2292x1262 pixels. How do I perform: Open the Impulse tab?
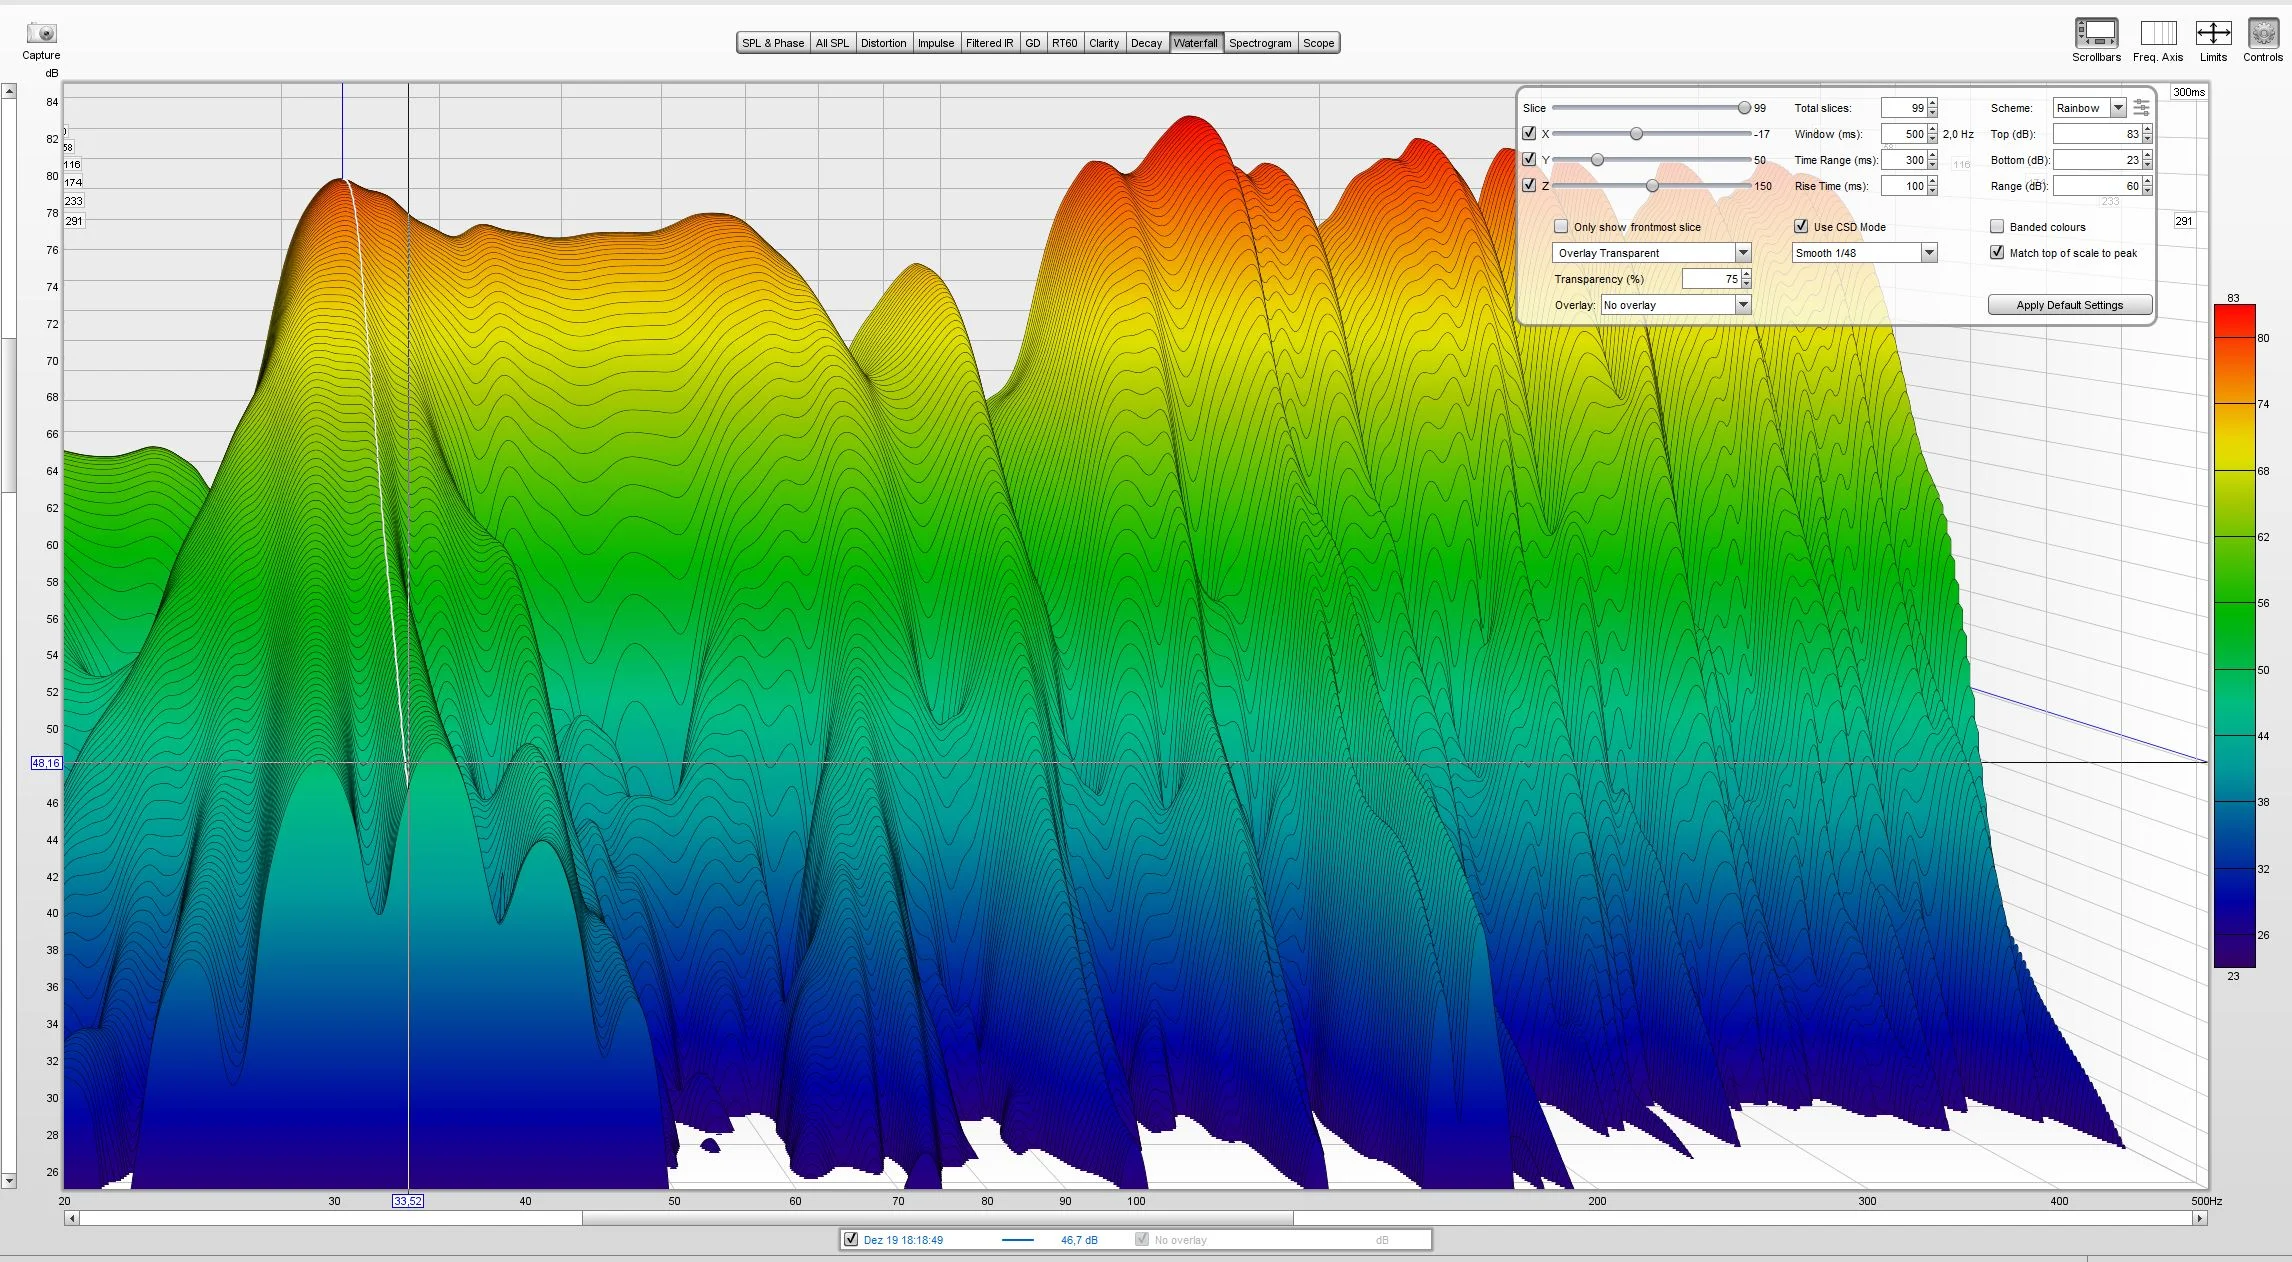pyautogui.click(x=936, y=43)
